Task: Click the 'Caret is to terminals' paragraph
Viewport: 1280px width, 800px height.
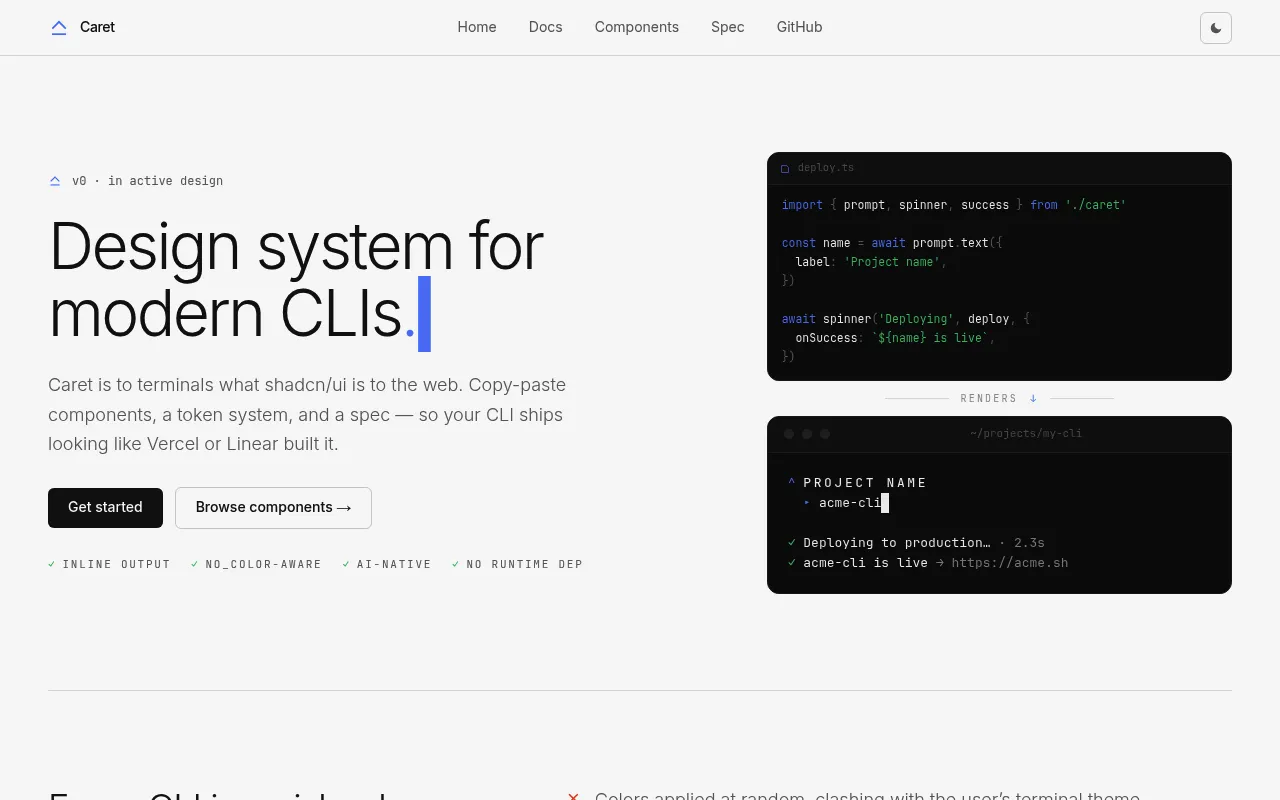Action: pyautogui.click(x=307, y=414)
